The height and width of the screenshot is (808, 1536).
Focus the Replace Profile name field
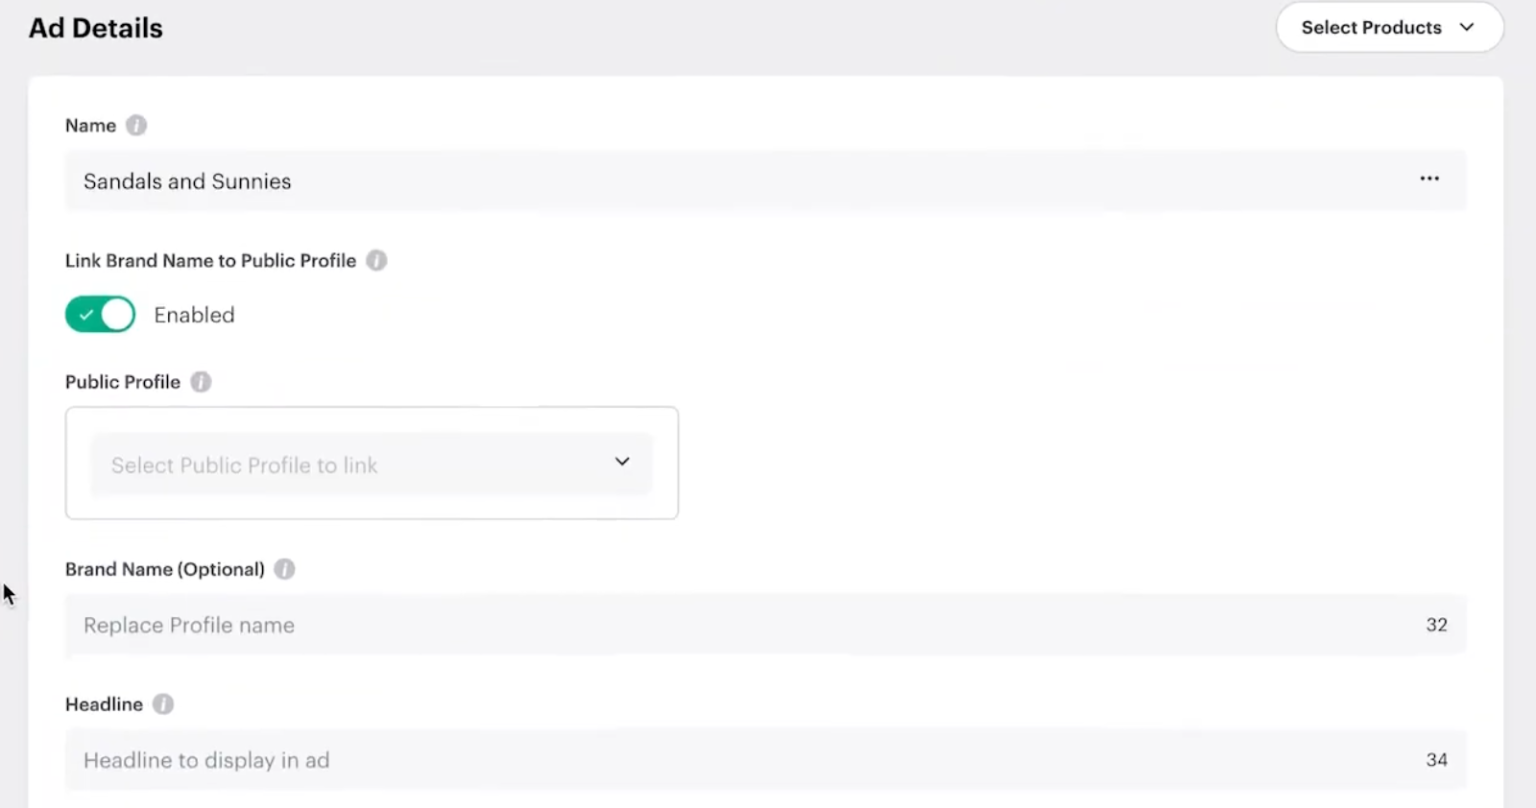click(x=700, y=625)
